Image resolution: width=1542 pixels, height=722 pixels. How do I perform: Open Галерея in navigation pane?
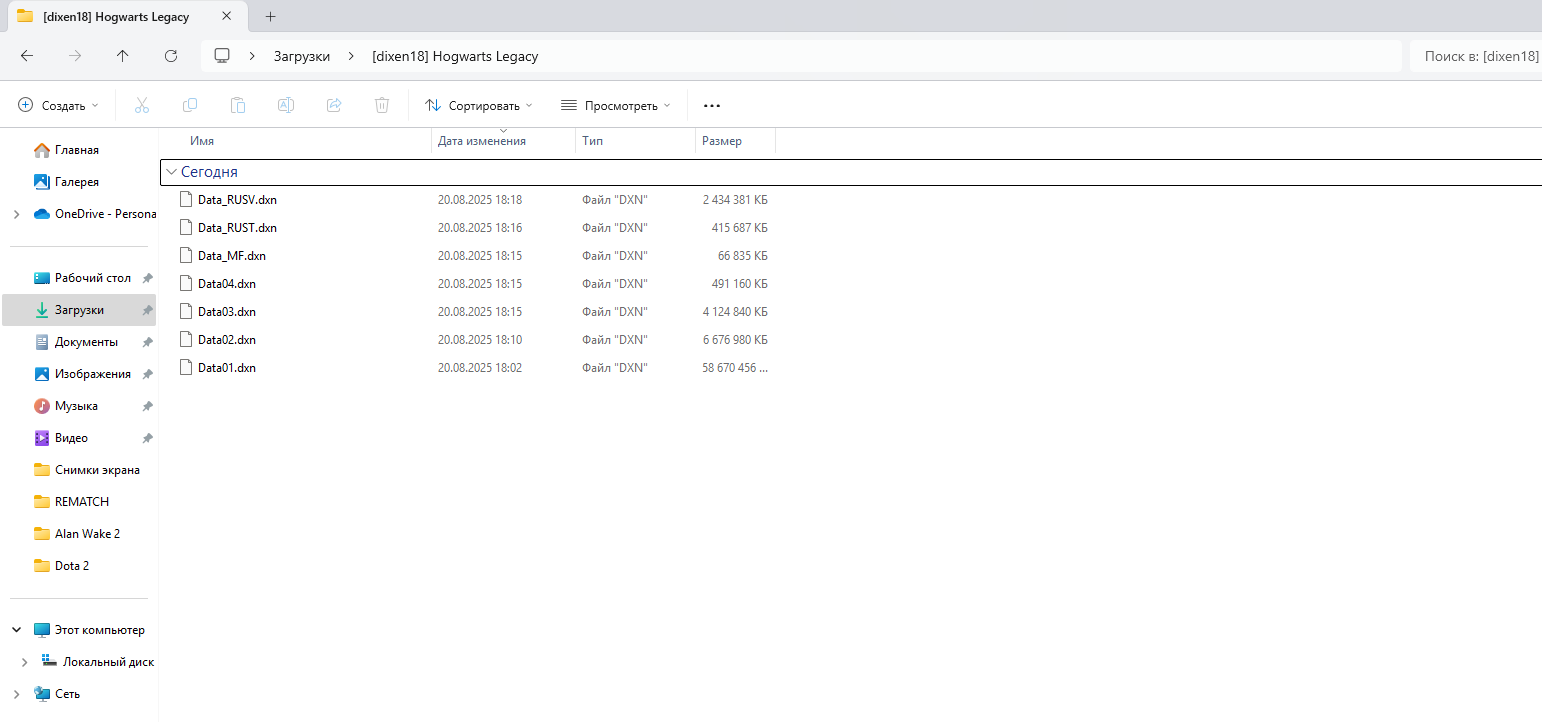79,182
